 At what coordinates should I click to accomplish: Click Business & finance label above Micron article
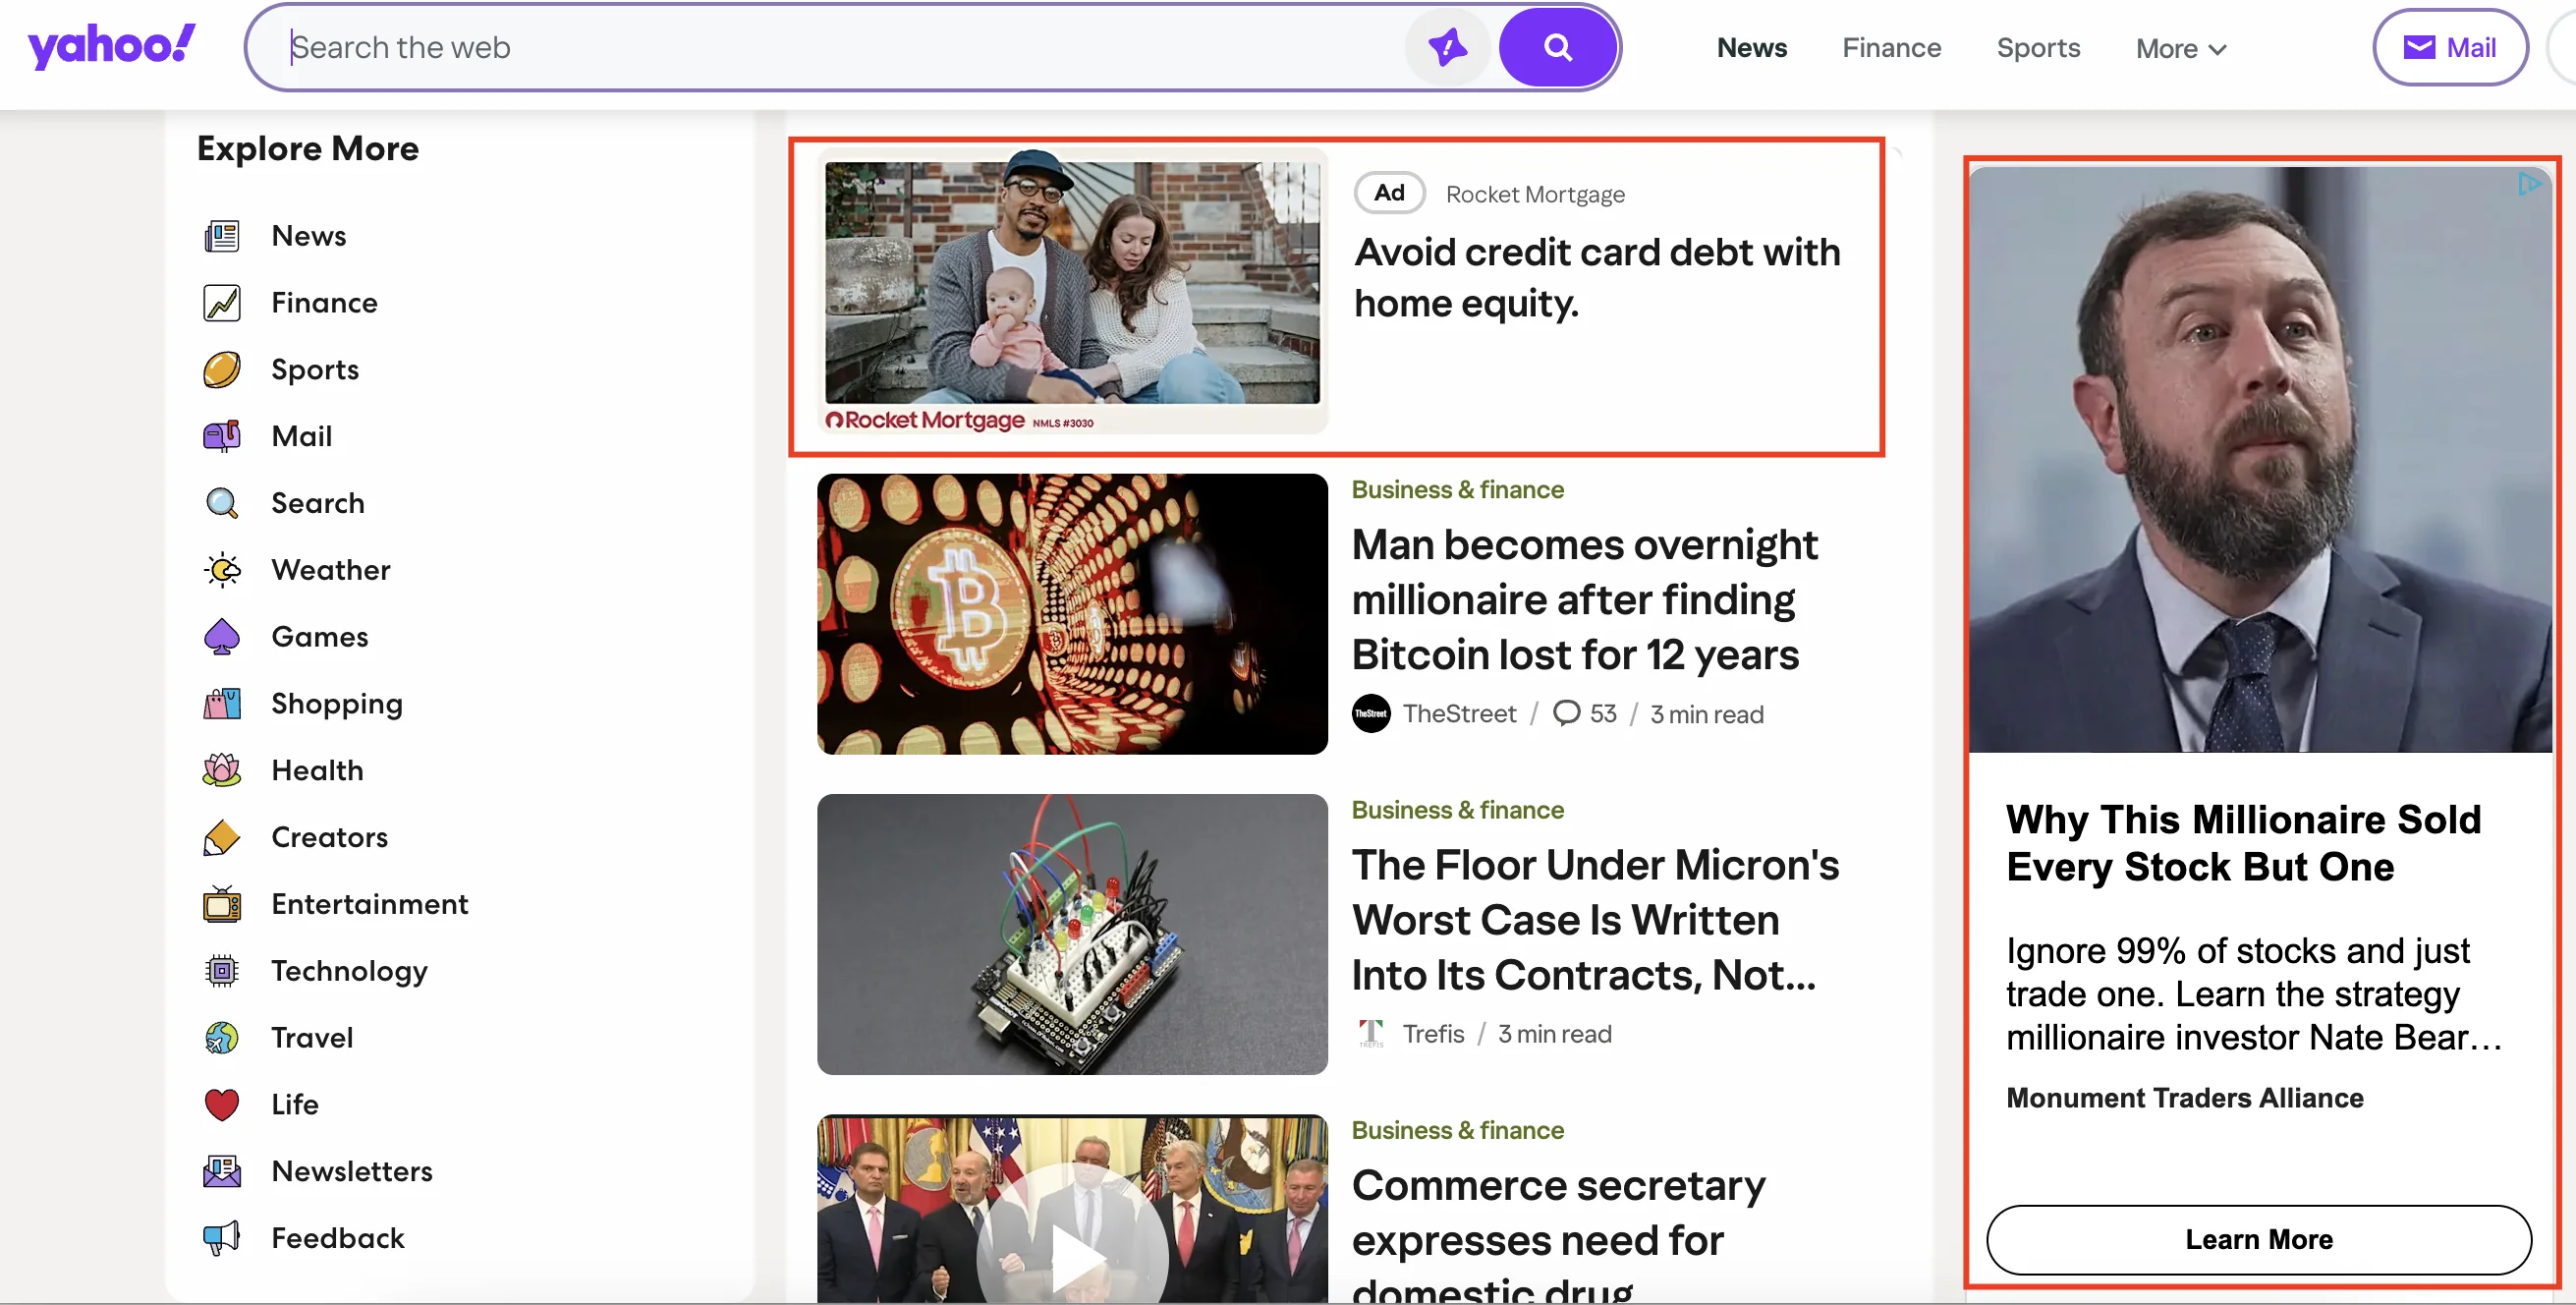coord(1457,810)
